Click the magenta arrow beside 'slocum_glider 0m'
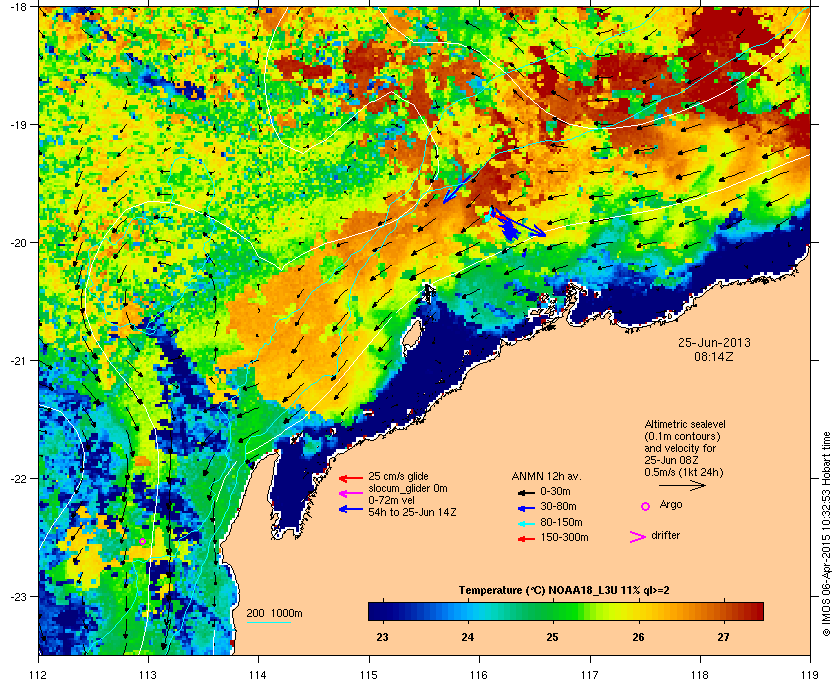Screen dimensions: 840x680 351,494
